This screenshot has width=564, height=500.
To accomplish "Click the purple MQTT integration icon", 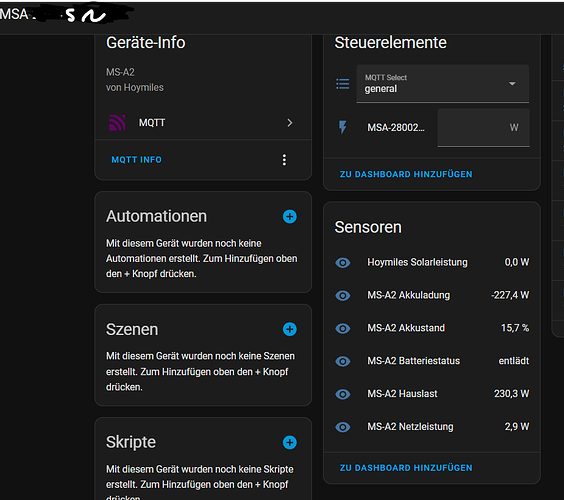I will point(117,123).
